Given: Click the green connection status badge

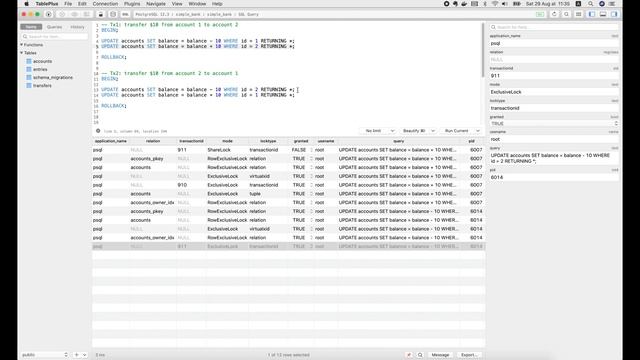Looking at the screenshot, I should pyautogui.click(x=540, y=14).
